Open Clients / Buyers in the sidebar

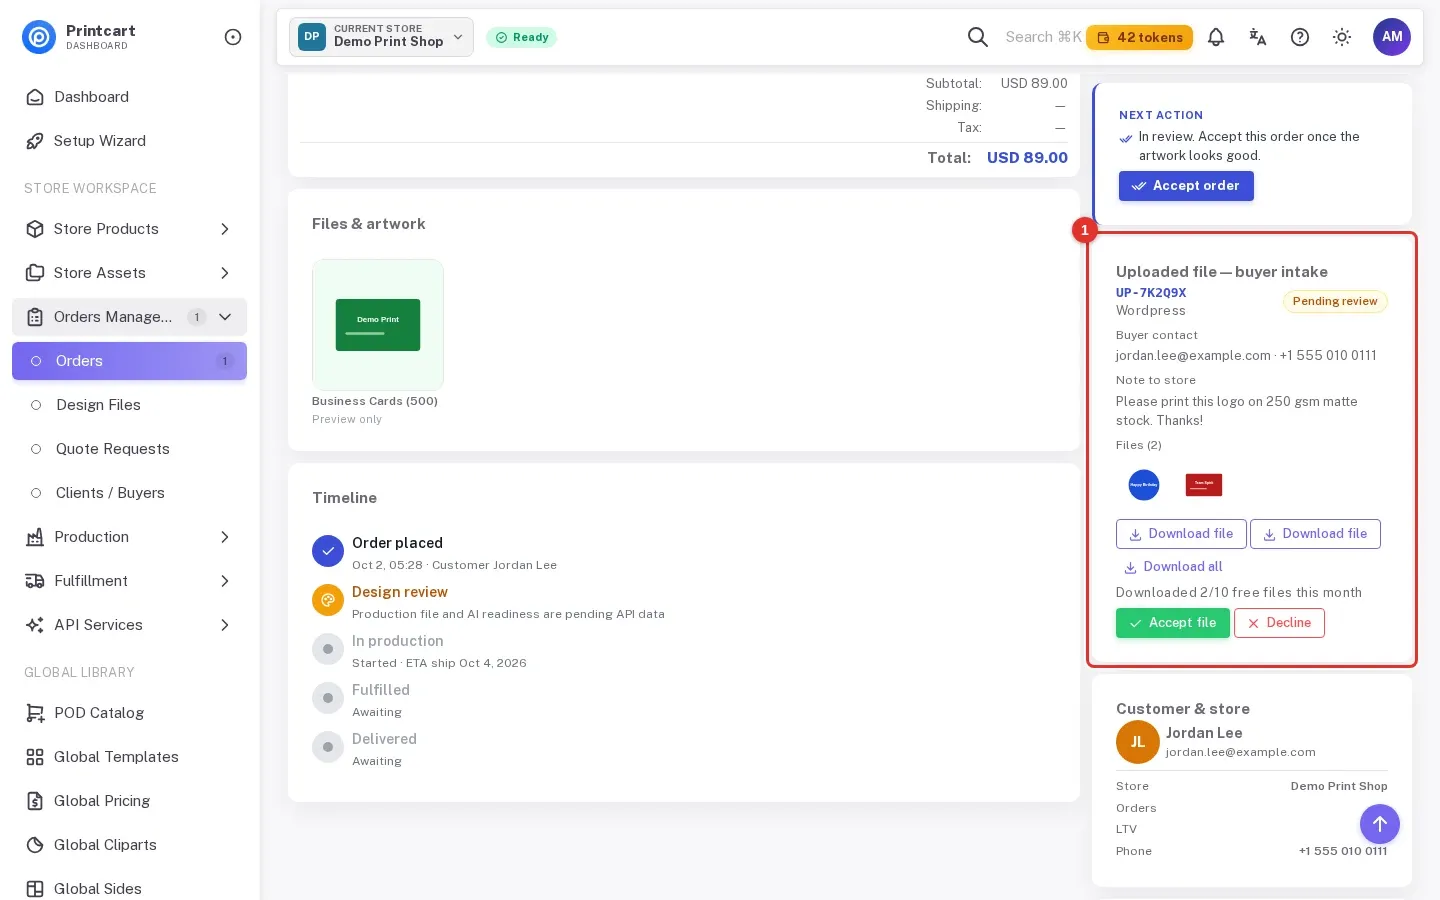pyautogui.click(x=129, y=493)
